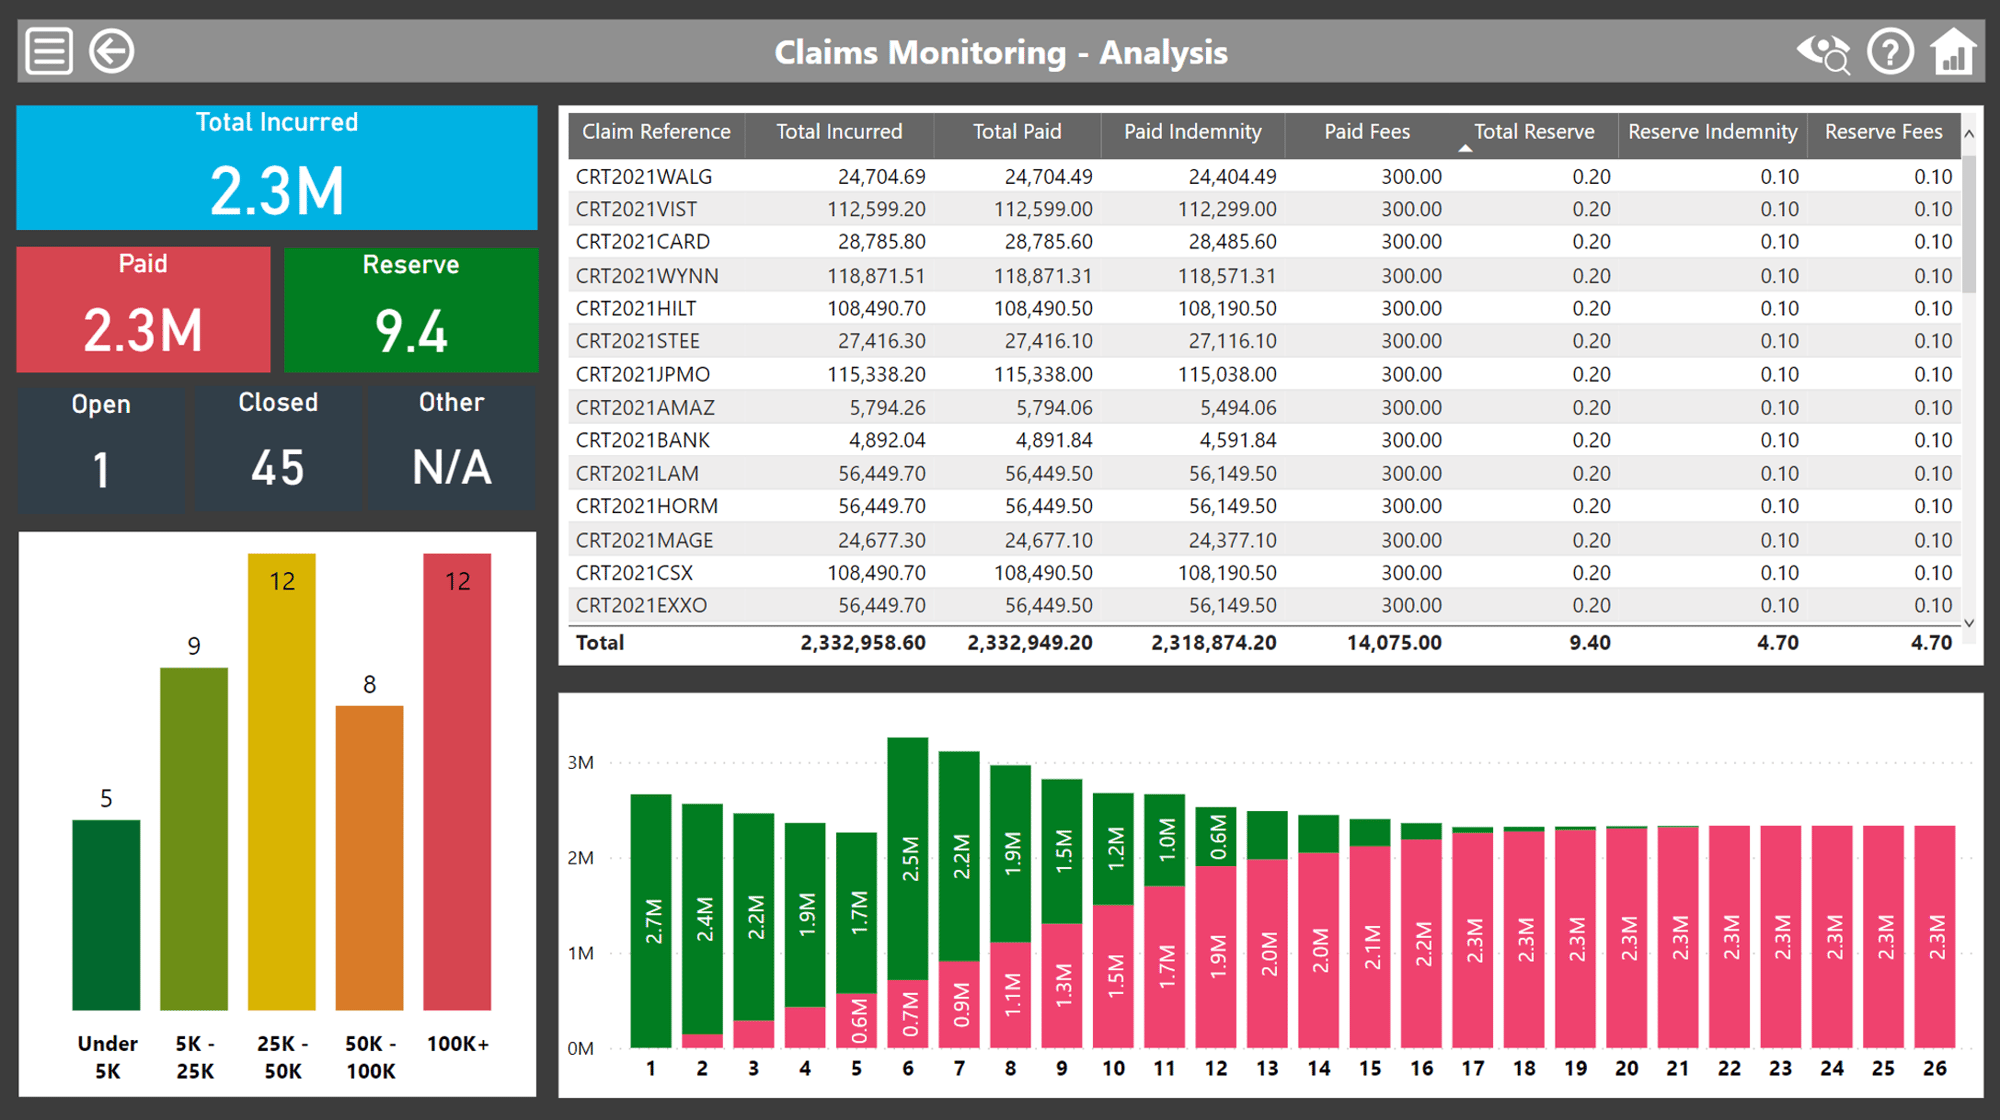Select the Closed claims card
2000x1120 pixels.
pyautogui.click(x=278, y=449)
